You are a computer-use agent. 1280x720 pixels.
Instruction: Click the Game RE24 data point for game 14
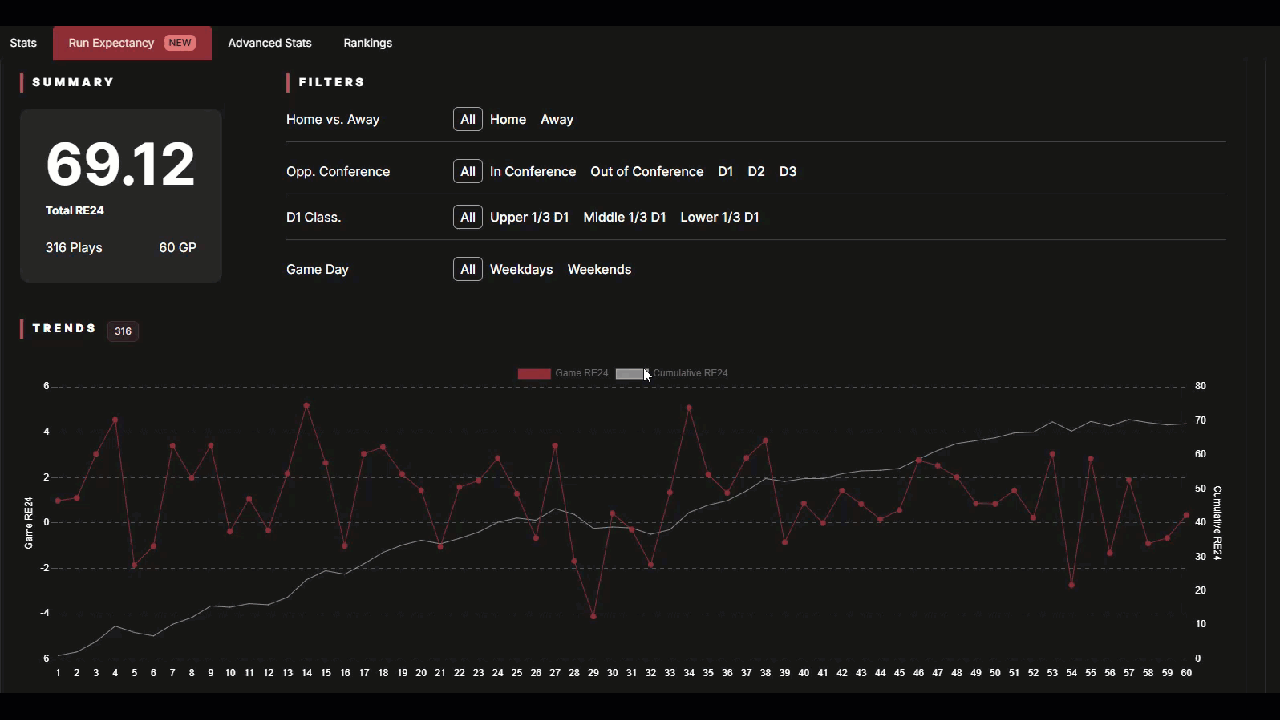306,406
